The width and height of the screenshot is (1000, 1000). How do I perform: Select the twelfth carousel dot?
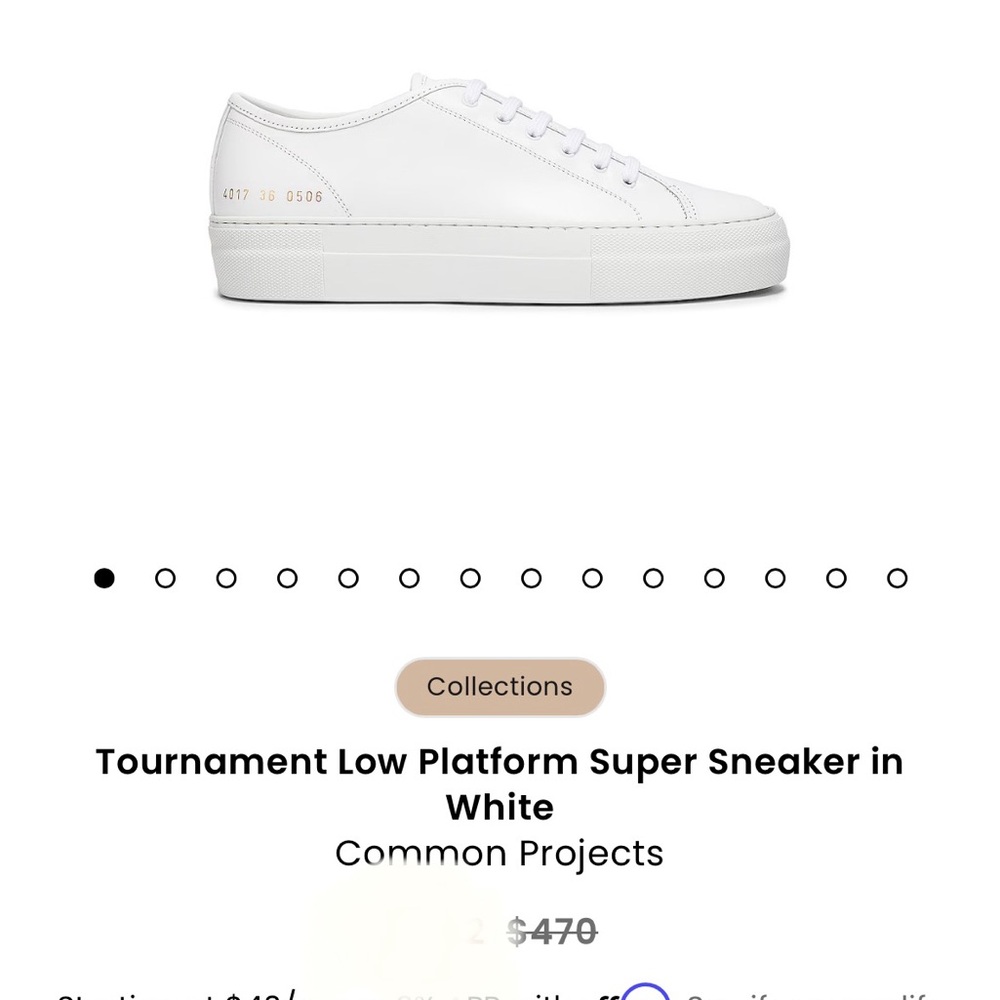tap(774, 578)
